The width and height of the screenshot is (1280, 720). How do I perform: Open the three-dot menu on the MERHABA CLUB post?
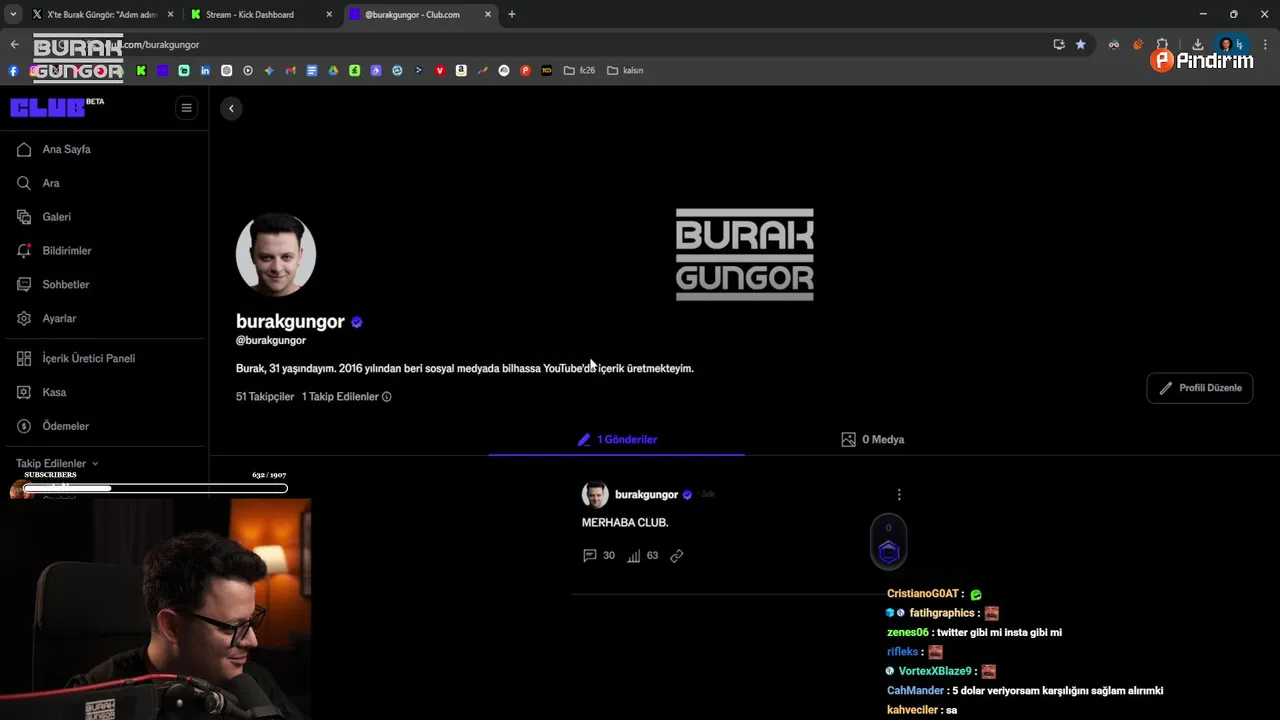899,495
